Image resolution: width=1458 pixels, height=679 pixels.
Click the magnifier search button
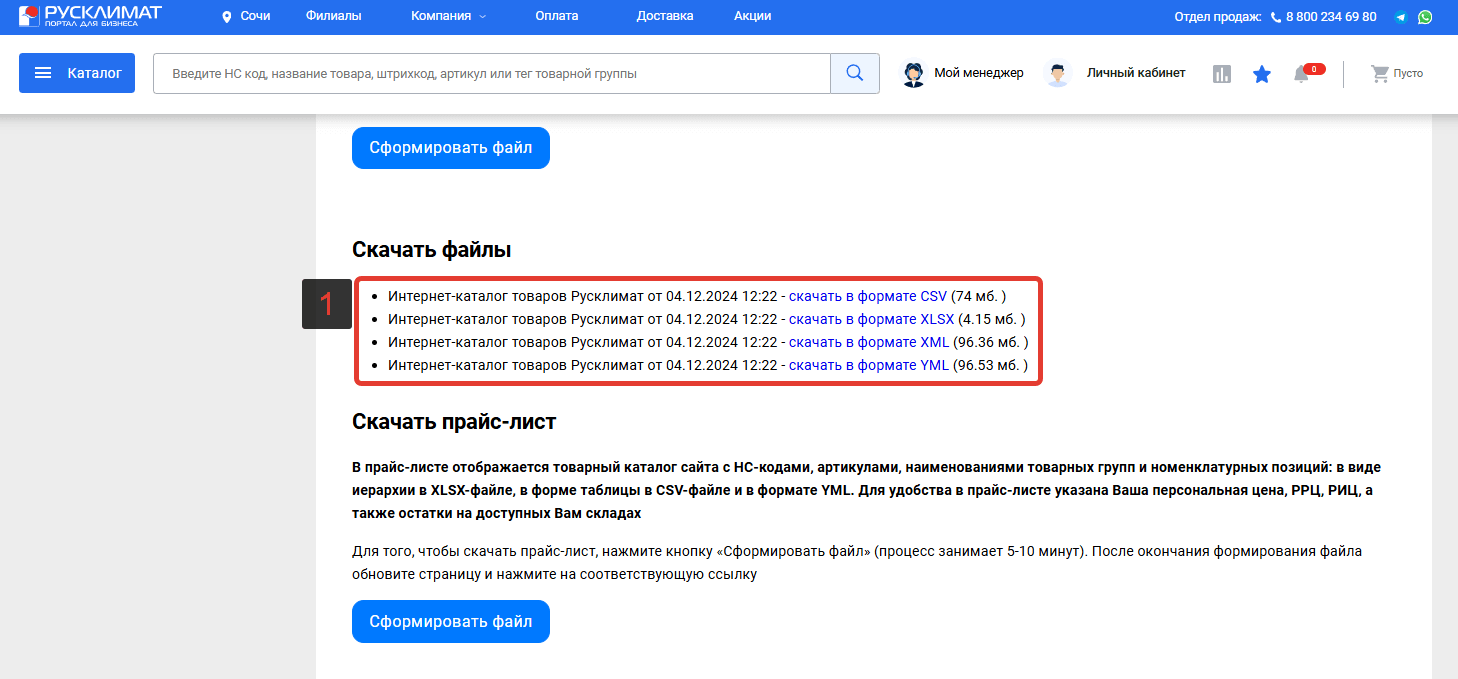pyautogui.click(x=855, y=73)
